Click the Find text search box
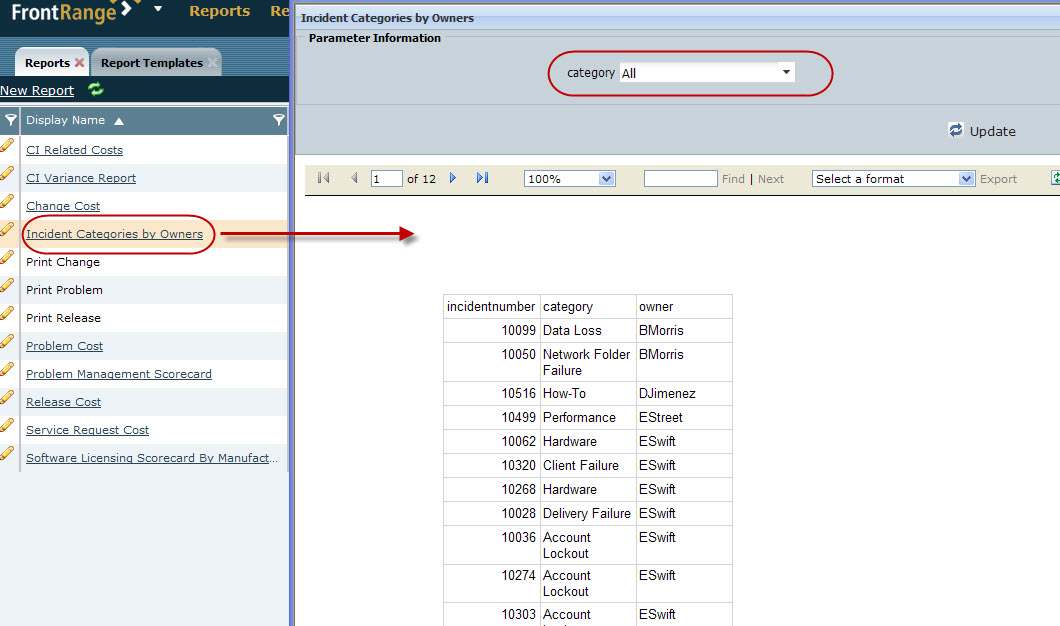Image resolution: width=1060 pixels, height=626 pixels. (680, 178)
